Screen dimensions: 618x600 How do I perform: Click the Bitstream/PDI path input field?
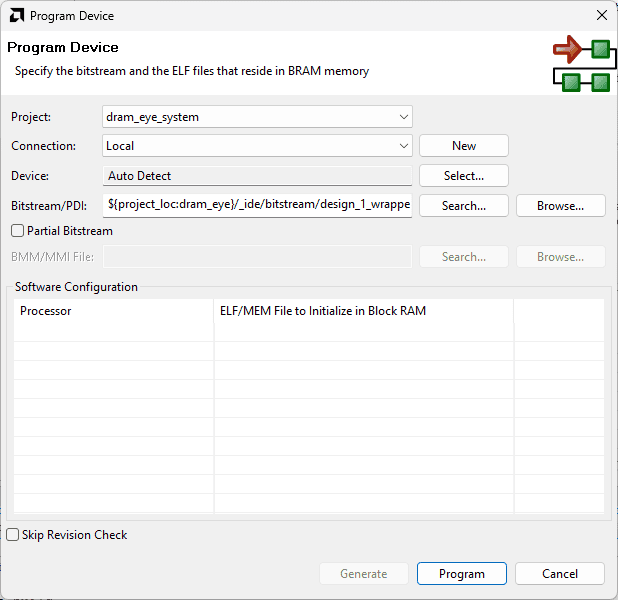[258, 206]
